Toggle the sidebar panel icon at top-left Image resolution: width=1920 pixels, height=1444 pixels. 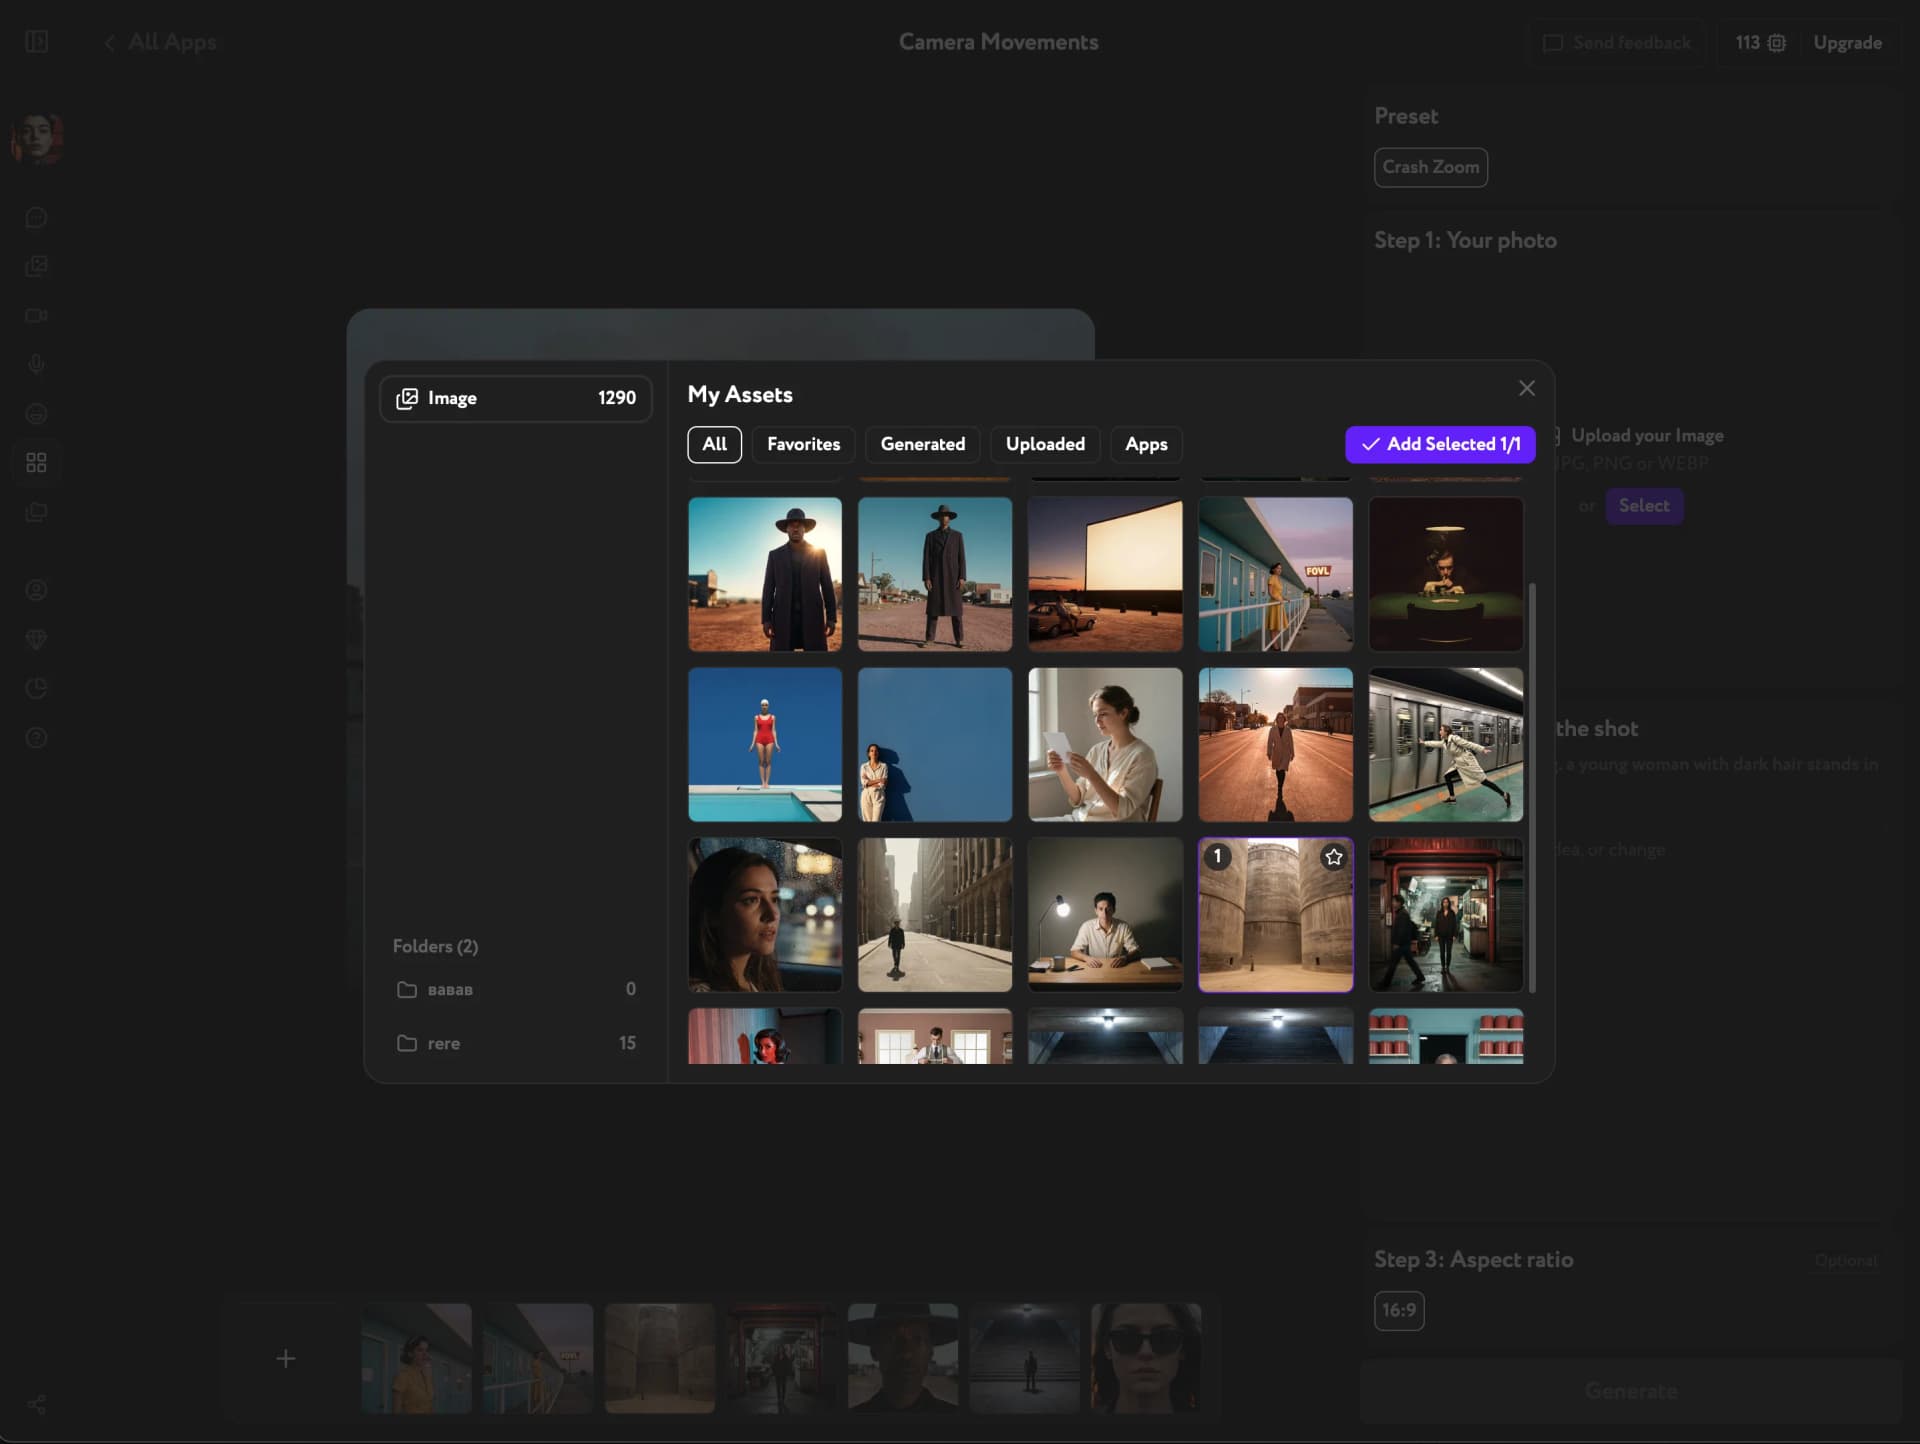tap(37, 41)
